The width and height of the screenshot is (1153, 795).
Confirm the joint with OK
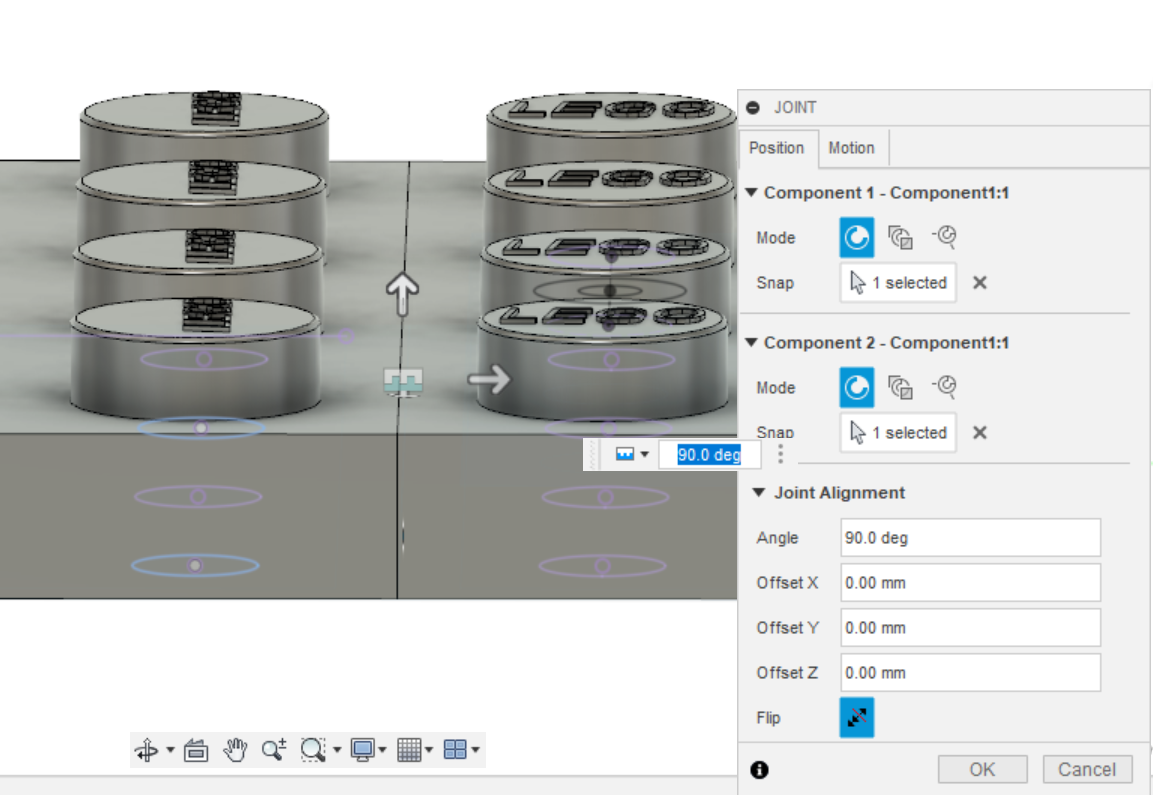coord(982,769)
